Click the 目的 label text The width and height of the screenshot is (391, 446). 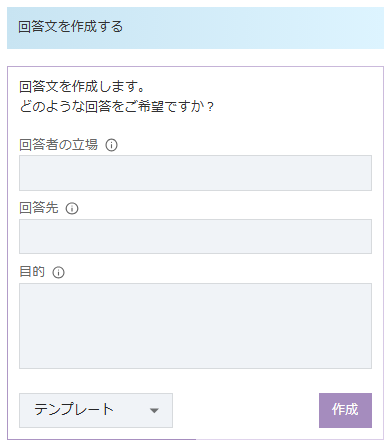pos(32,272)
